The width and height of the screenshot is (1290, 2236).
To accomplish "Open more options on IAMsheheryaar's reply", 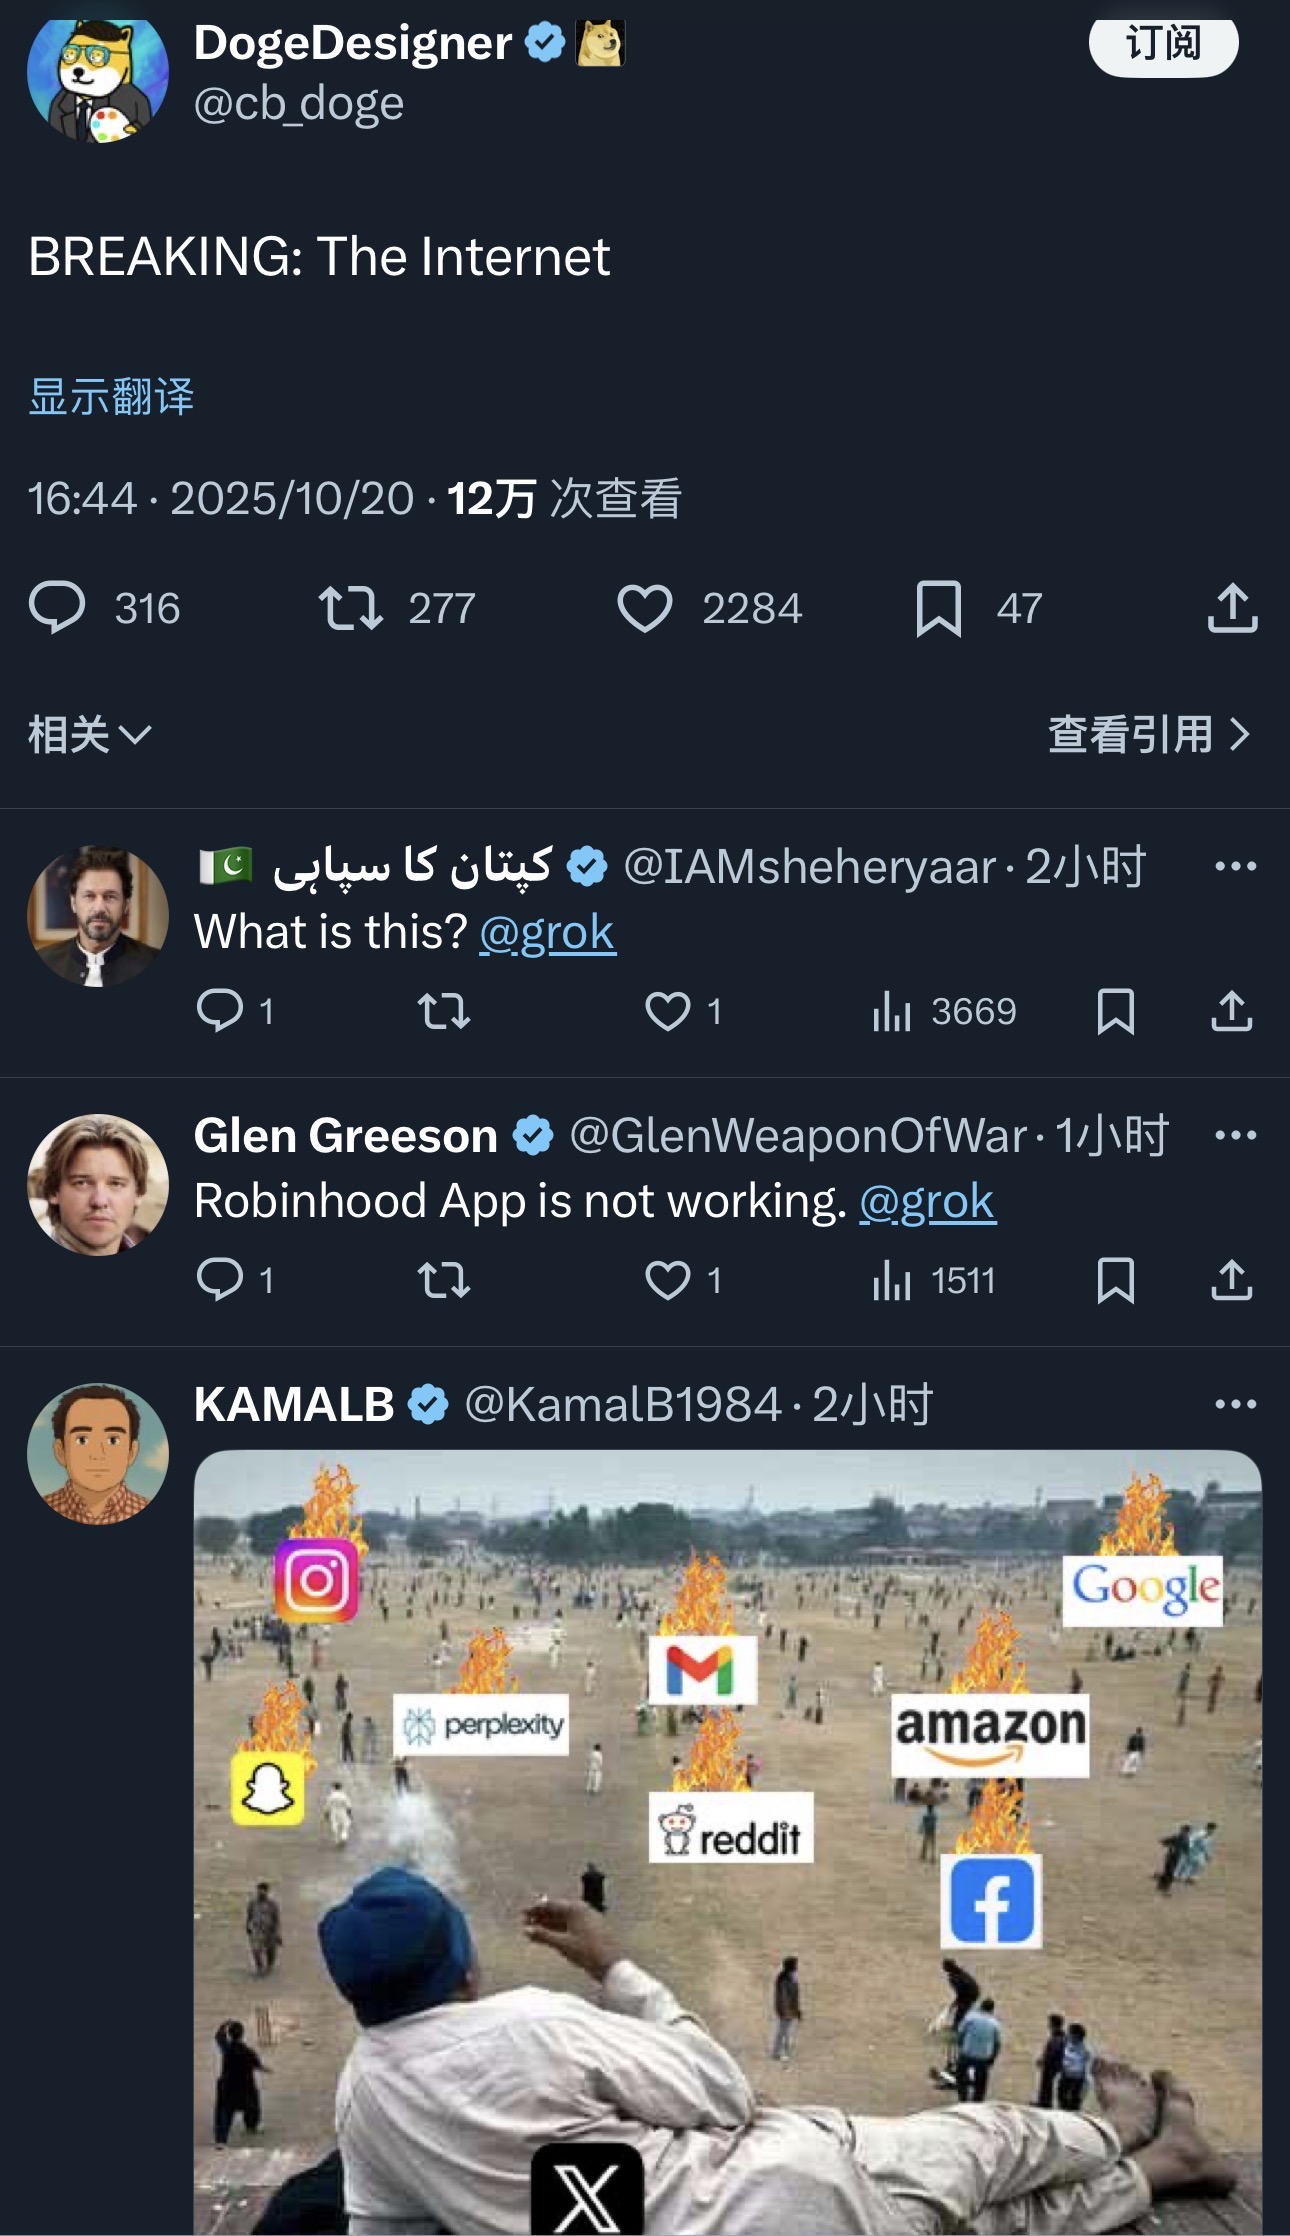I will pos(1235,866).
